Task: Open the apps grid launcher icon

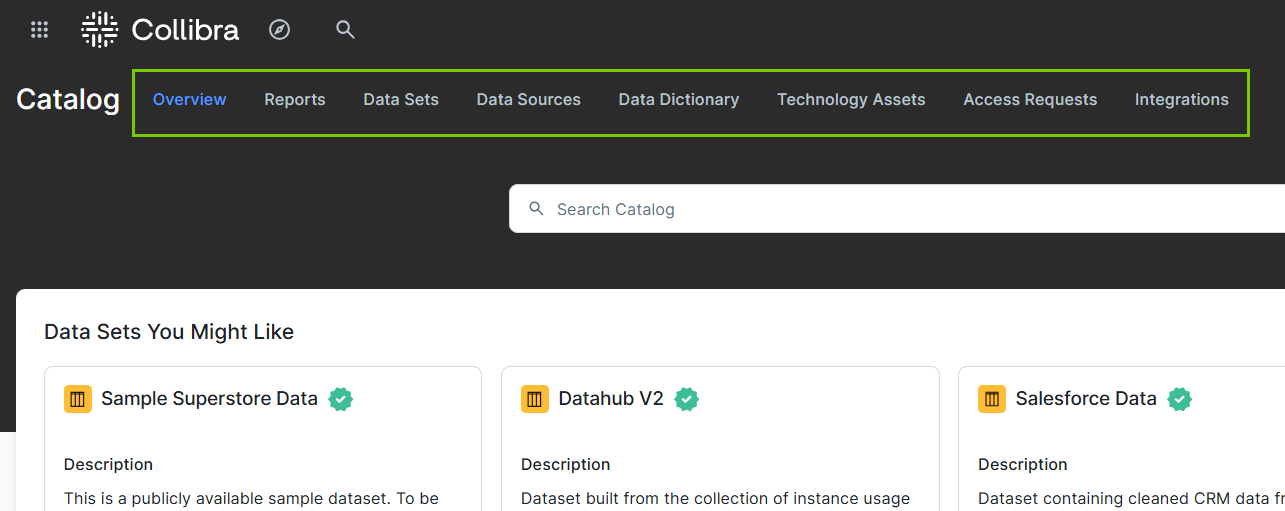Action: [x=40, y=30]
